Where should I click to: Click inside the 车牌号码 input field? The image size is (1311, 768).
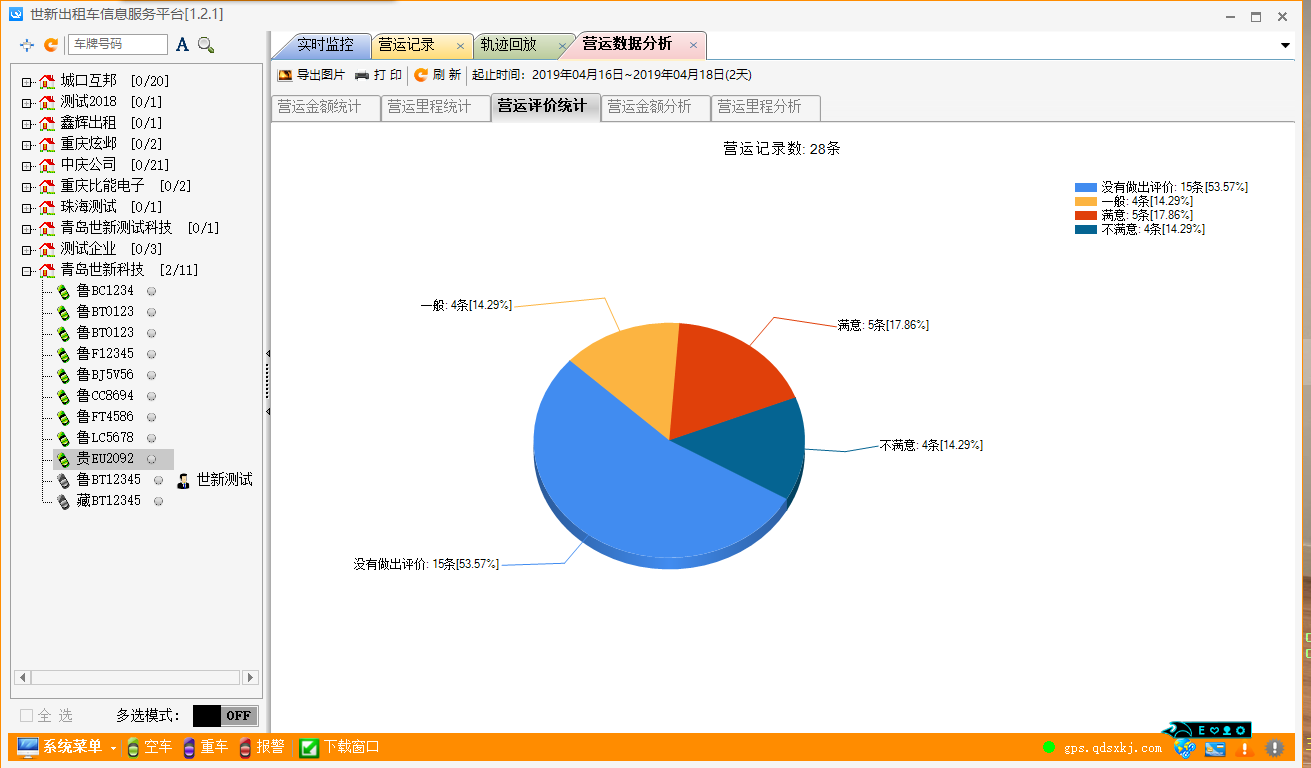pos(119,45)
